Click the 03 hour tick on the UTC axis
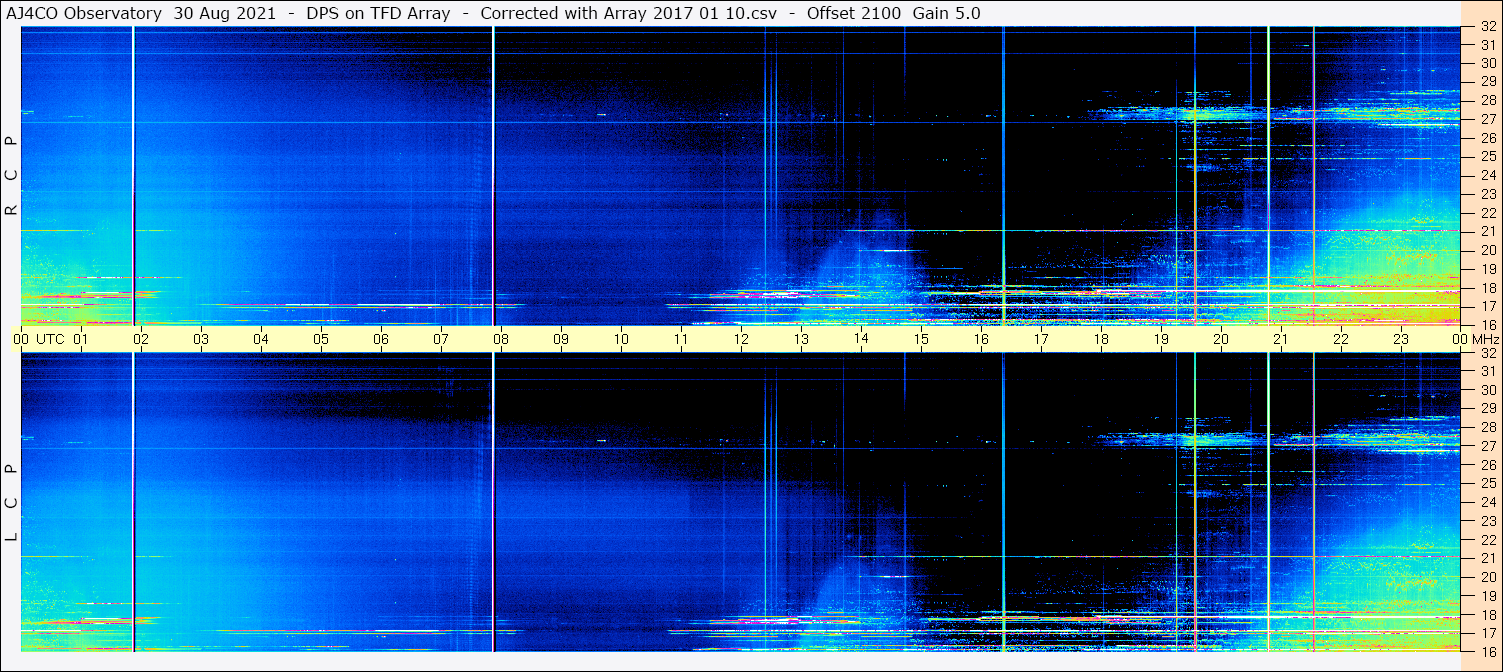Viewport: 1503px width, 672px height. [201, 339]
